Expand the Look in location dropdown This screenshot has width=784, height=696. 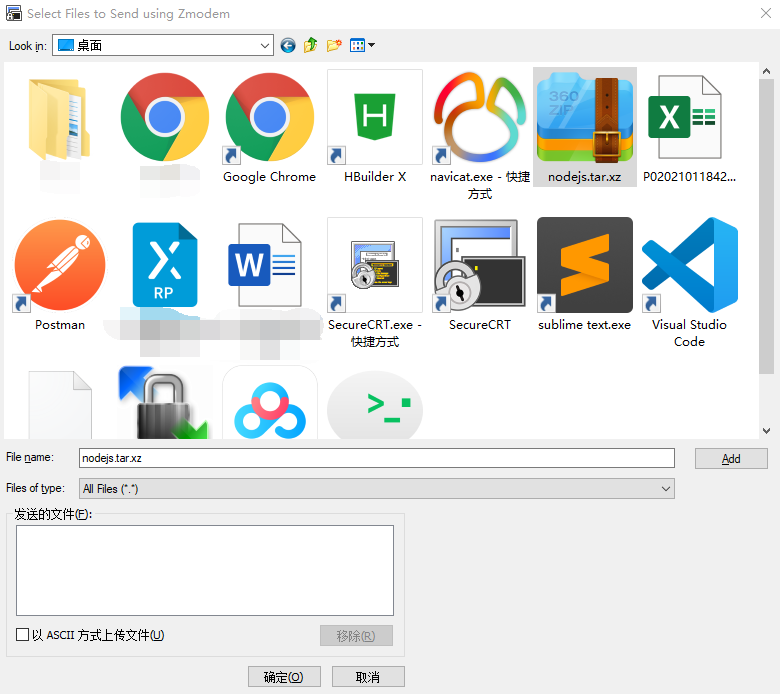tap(264, 46)
